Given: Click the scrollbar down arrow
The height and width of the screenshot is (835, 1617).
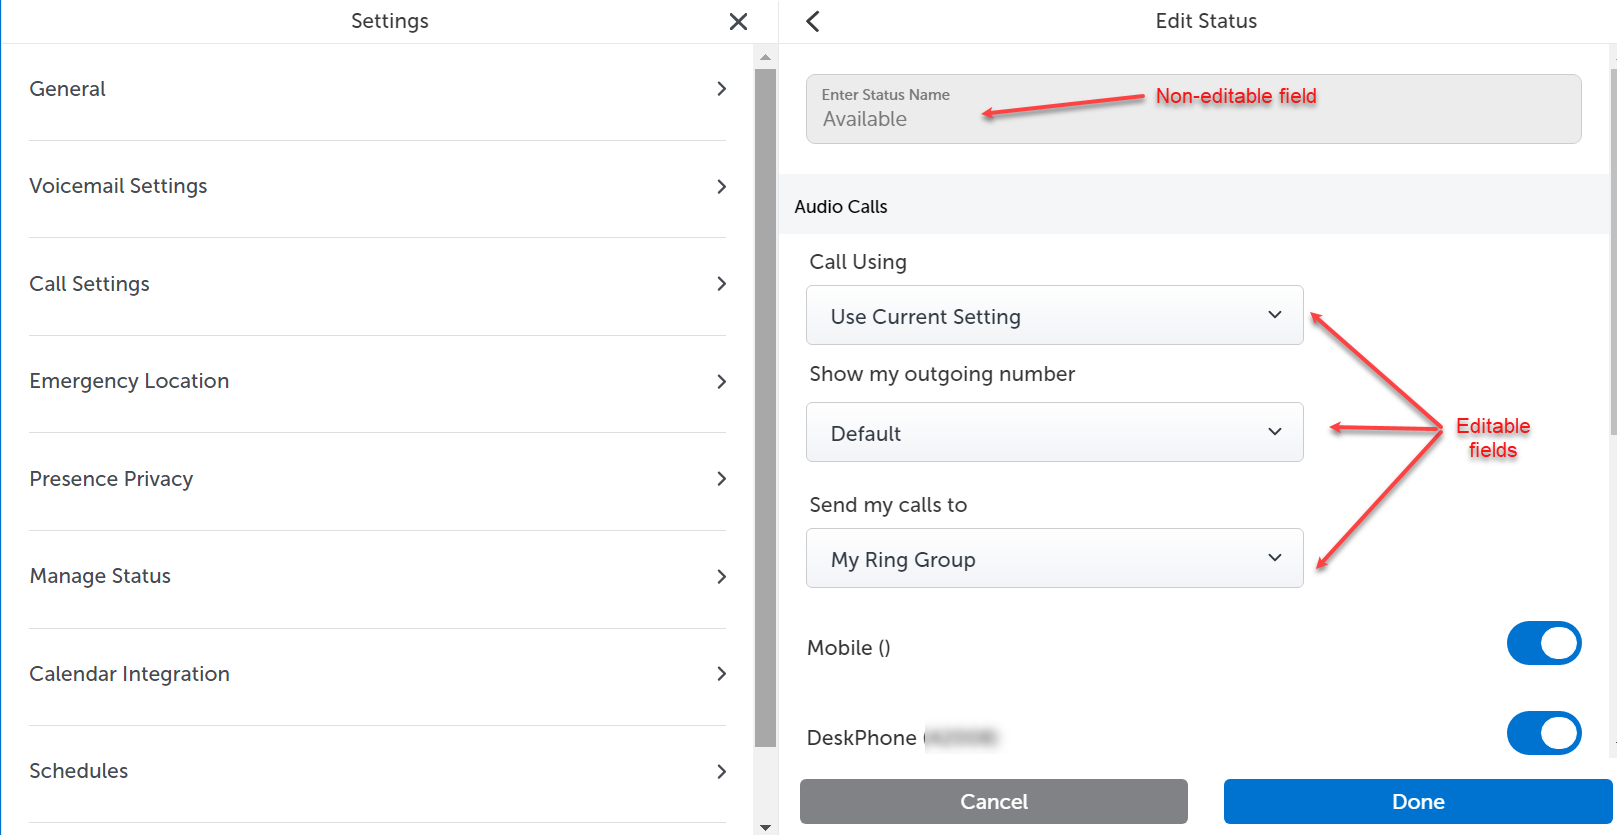Looking at the screenshot, I should (x=765, y=826).
